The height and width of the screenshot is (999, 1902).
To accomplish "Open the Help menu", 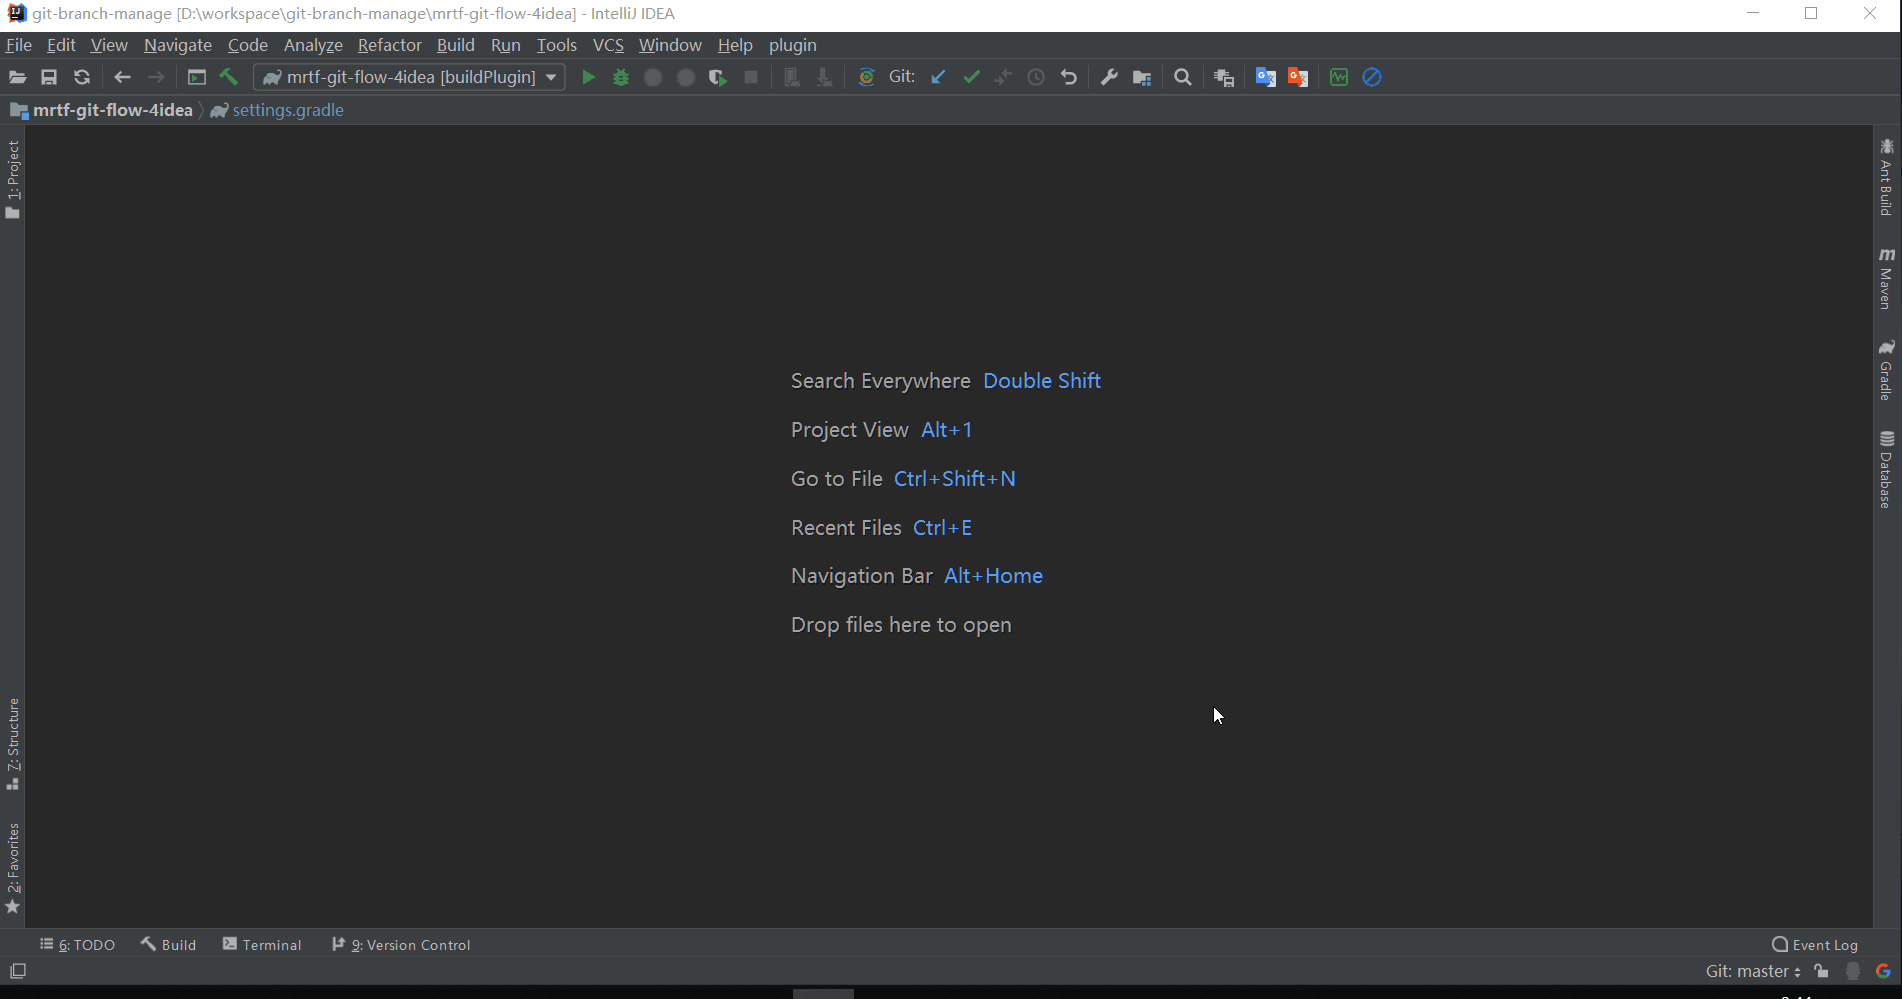I will point(735,45).
